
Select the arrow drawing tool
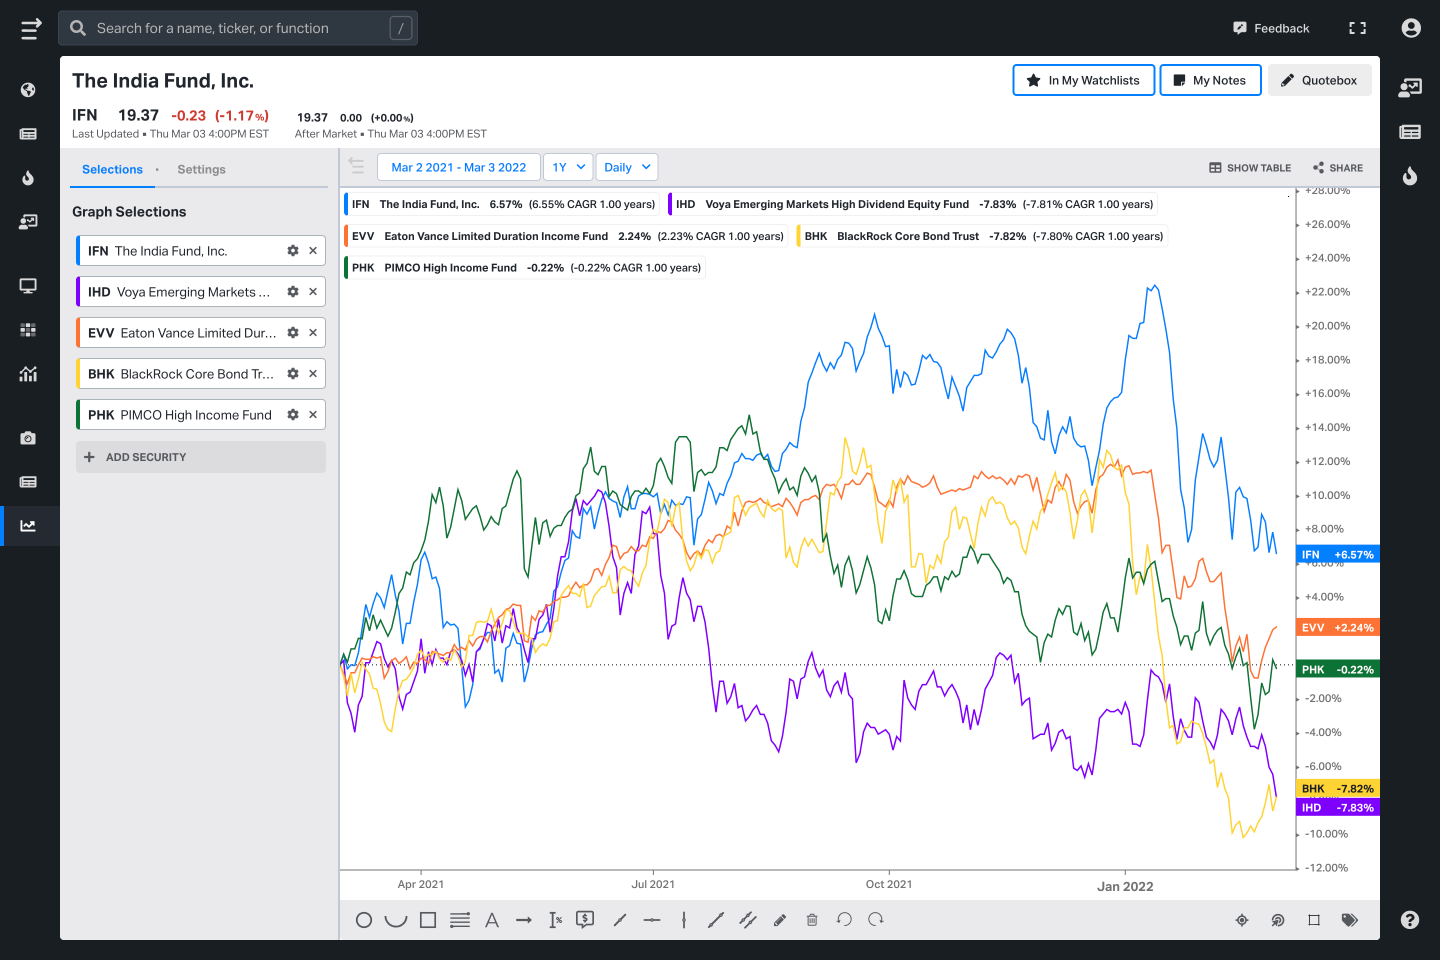tap(524, 920)
